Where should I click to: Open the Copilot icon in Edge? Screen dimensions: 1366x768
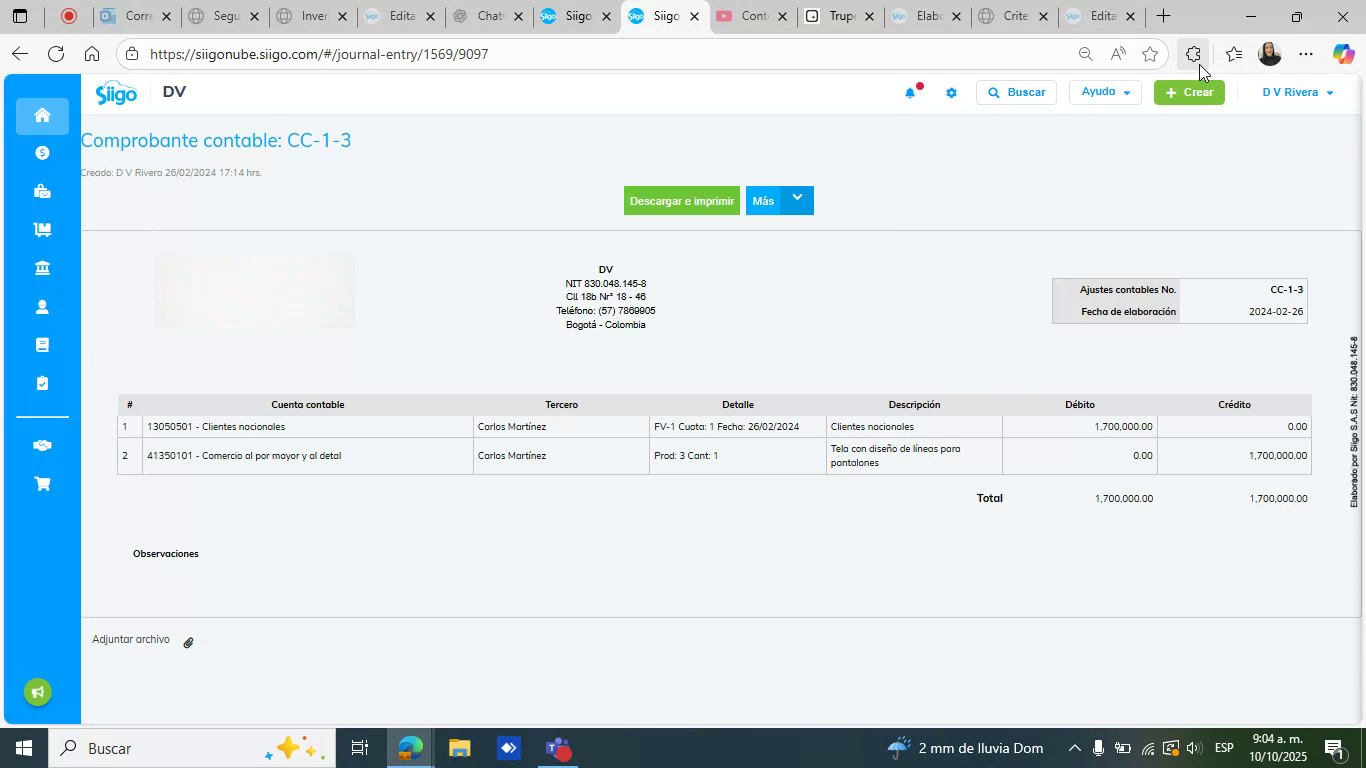click(x=1343, y=54)
